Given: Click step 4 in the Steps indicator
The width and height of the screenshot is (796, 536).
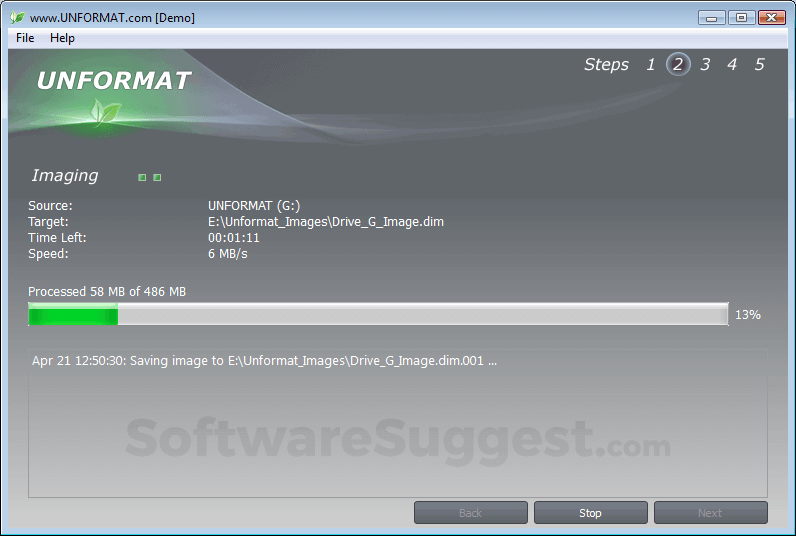Looking at the screenshot, I should (732, 64).
